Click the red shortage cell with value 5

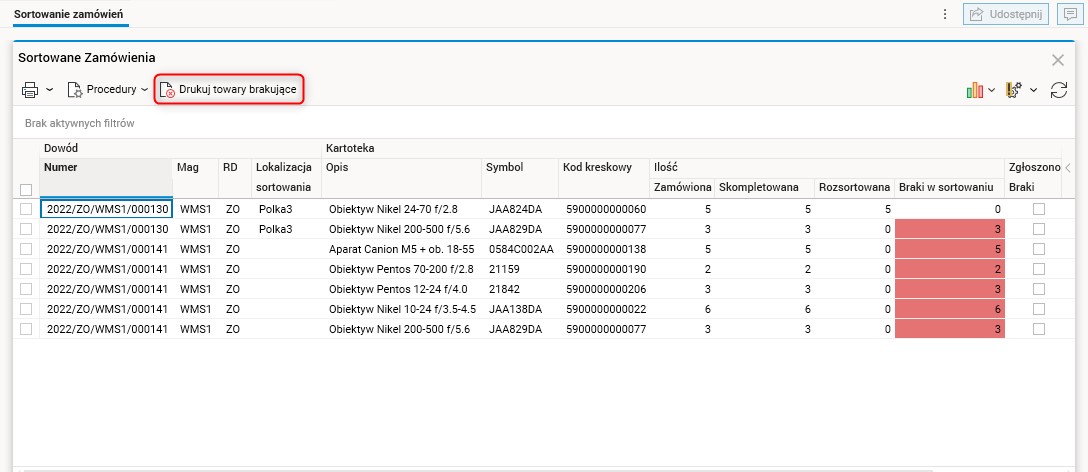(949, 248)
